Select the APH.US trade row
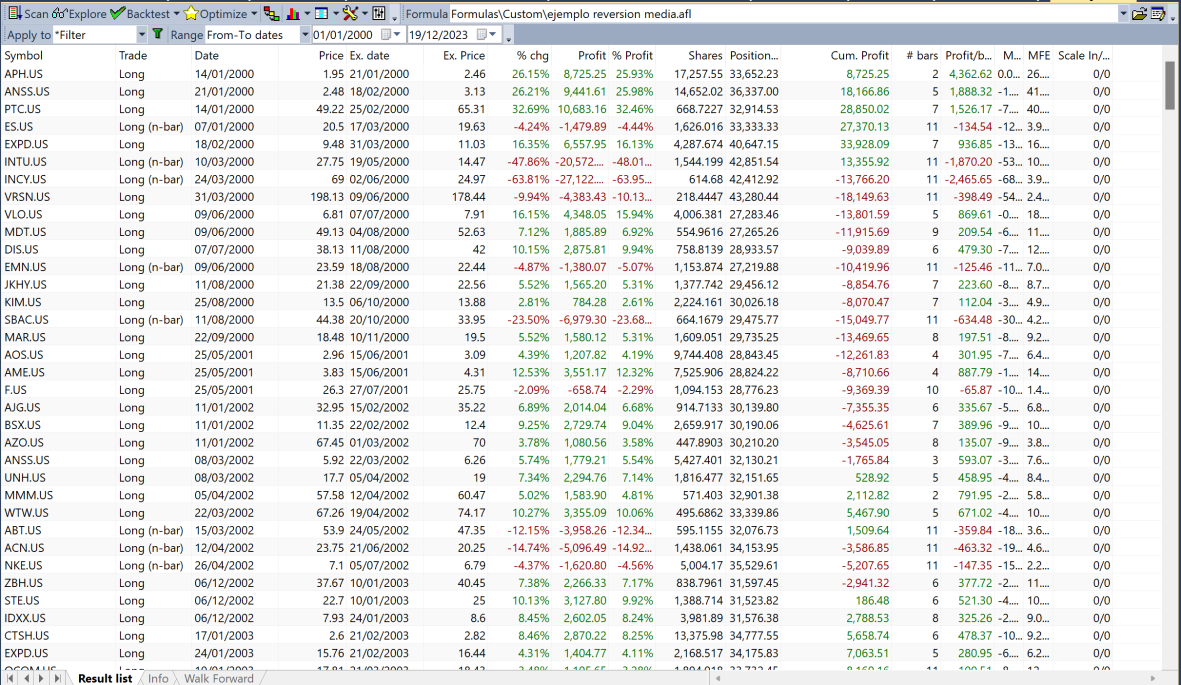The height and width of the screenshot is (685, 1181). pyautogui.click(x=557, y=74)
